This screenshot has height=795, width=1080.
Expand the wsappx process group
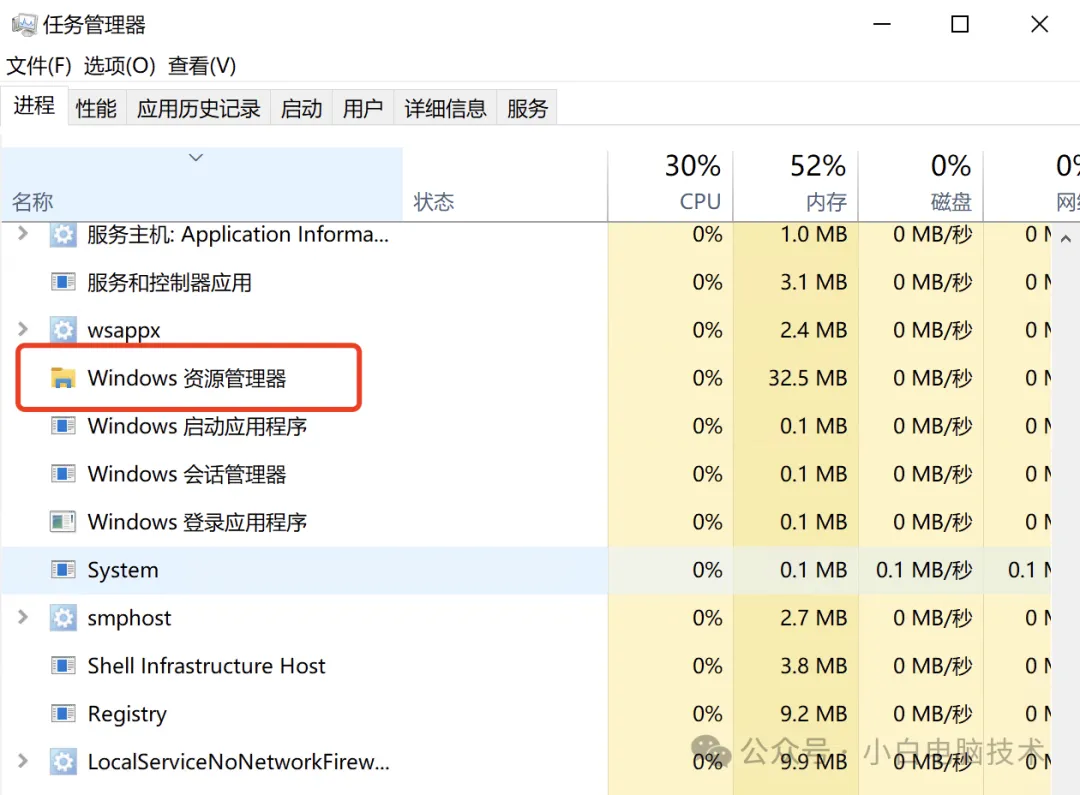click(x=23, y=329)
